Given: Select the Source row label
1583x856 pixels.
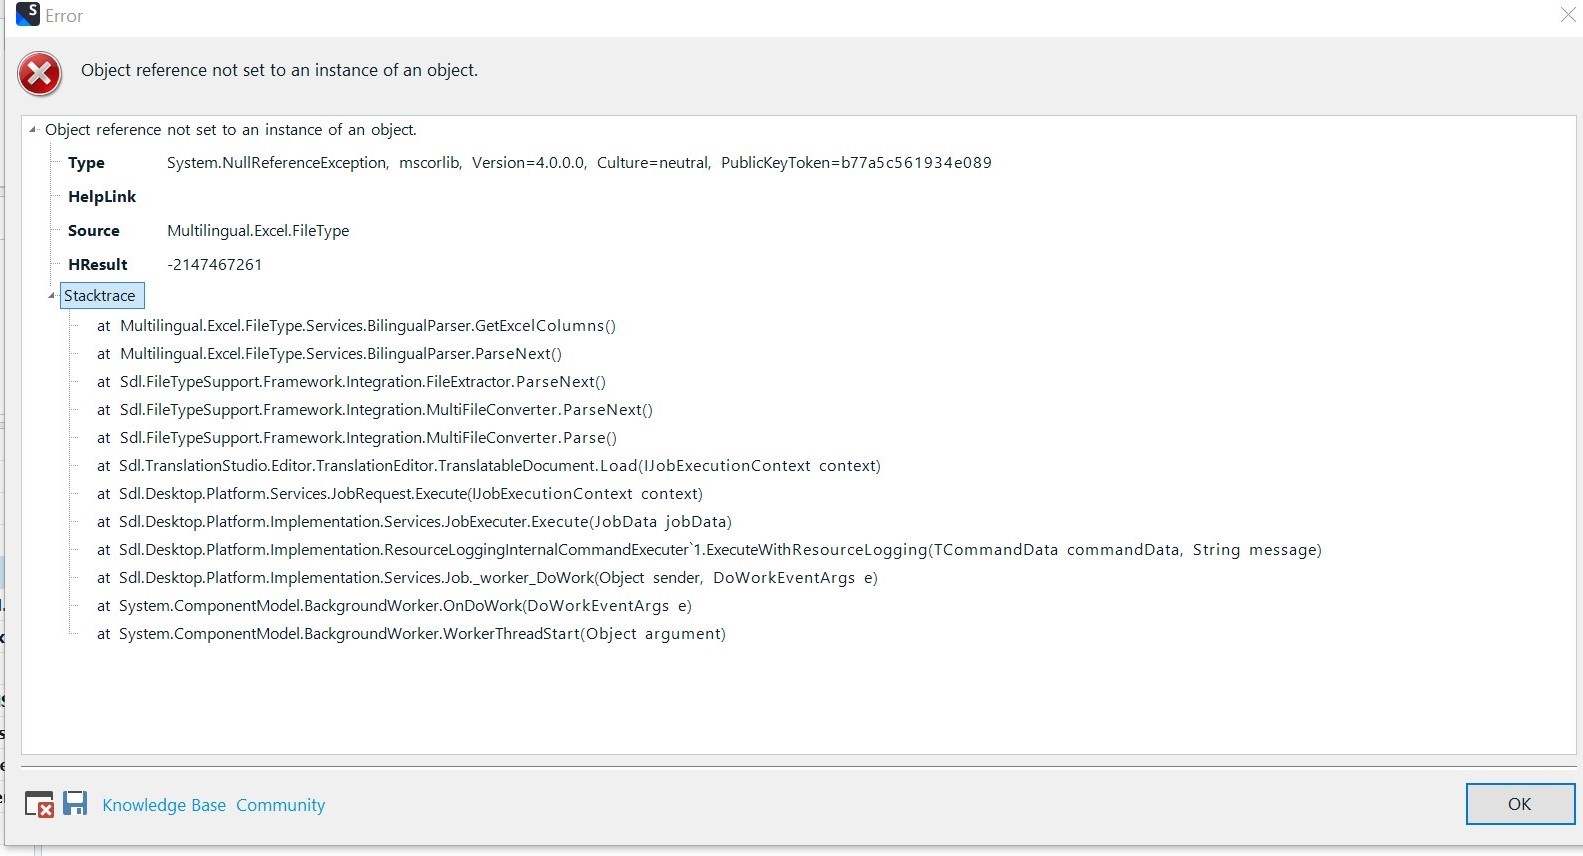Looking at the screenshot, I should (94, 231).
